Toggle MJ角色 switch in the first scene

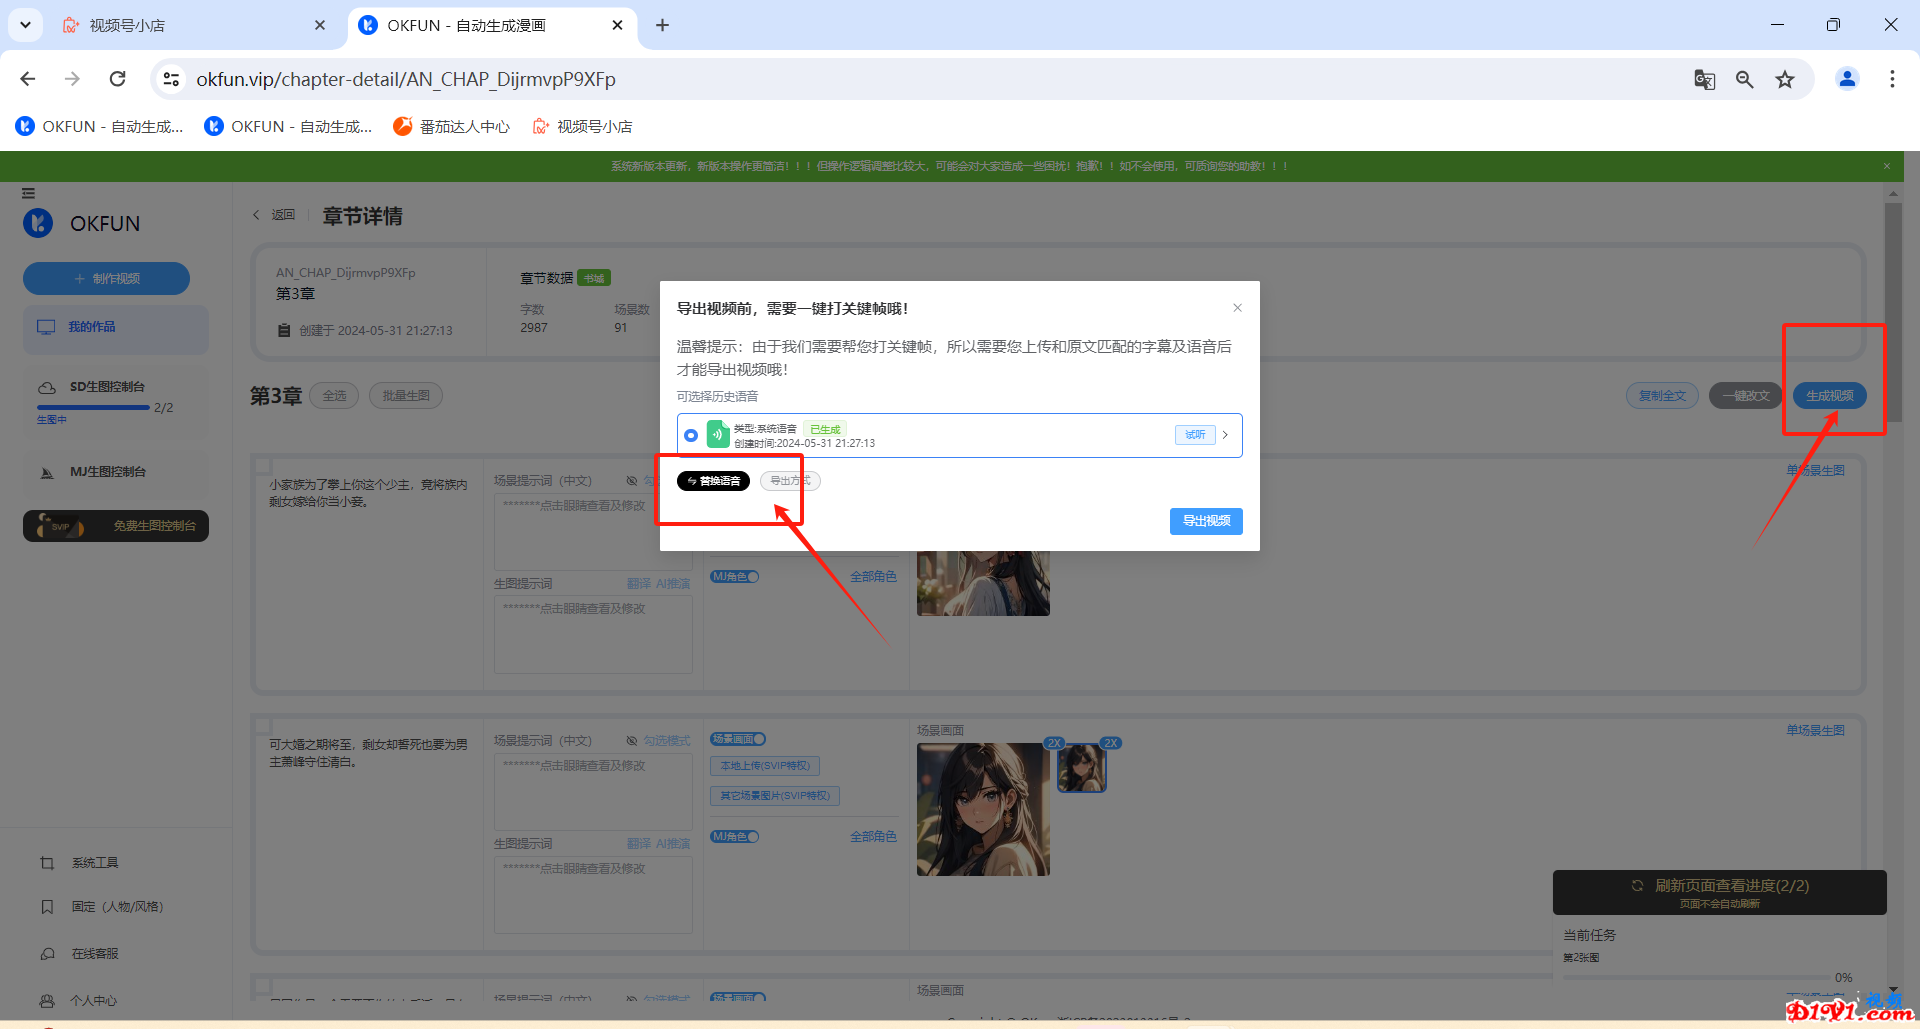click(735, 577)
